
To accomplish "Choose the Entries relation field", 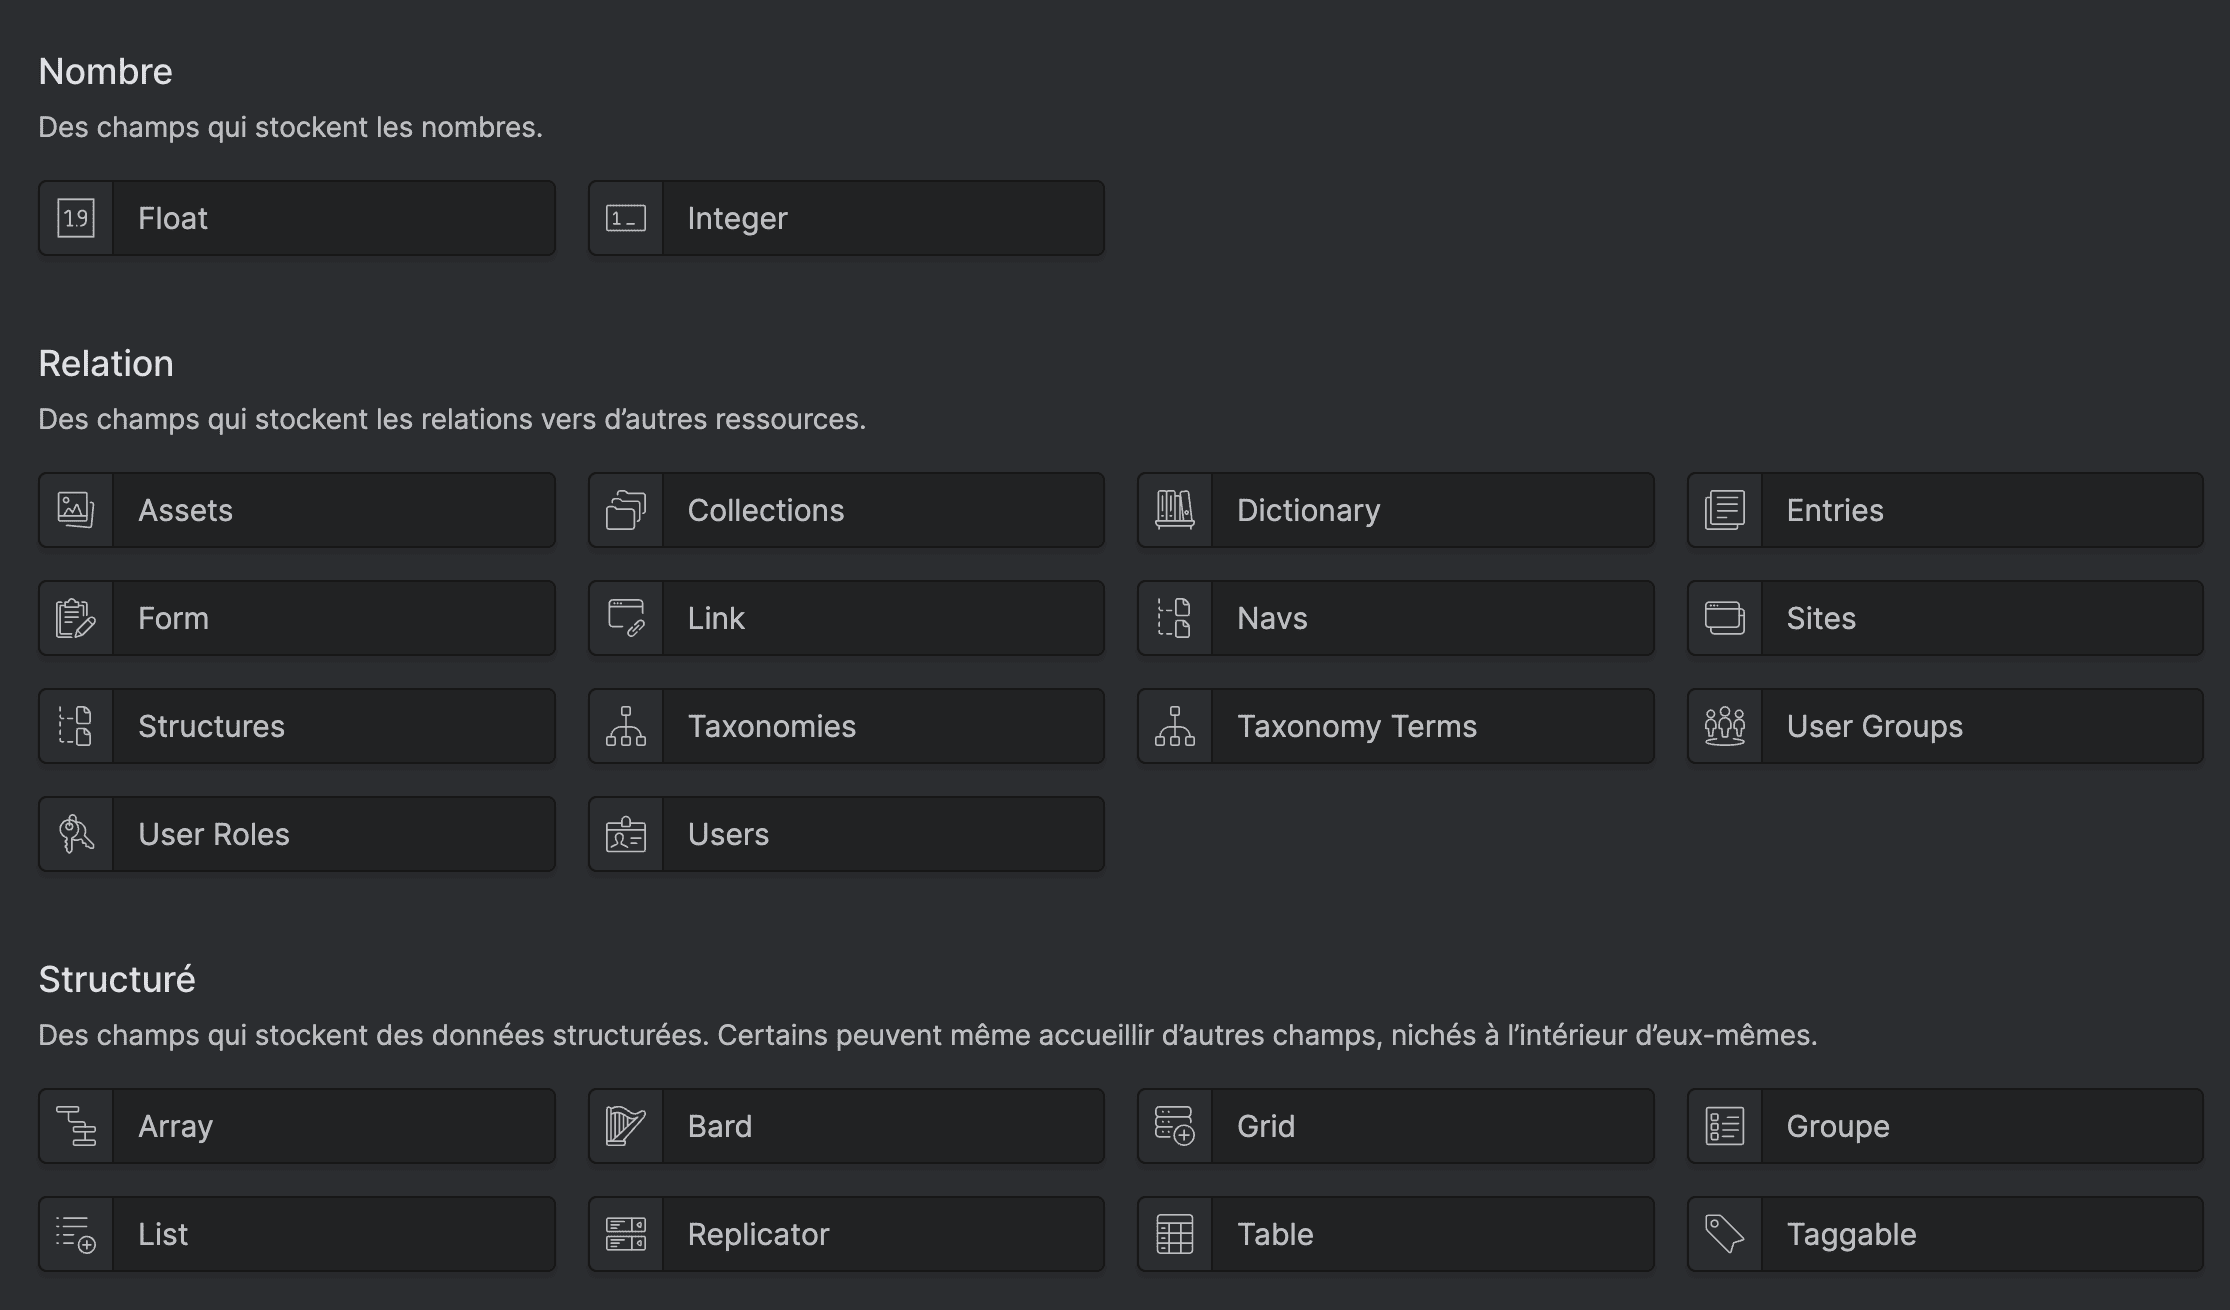I will 1945,510.
